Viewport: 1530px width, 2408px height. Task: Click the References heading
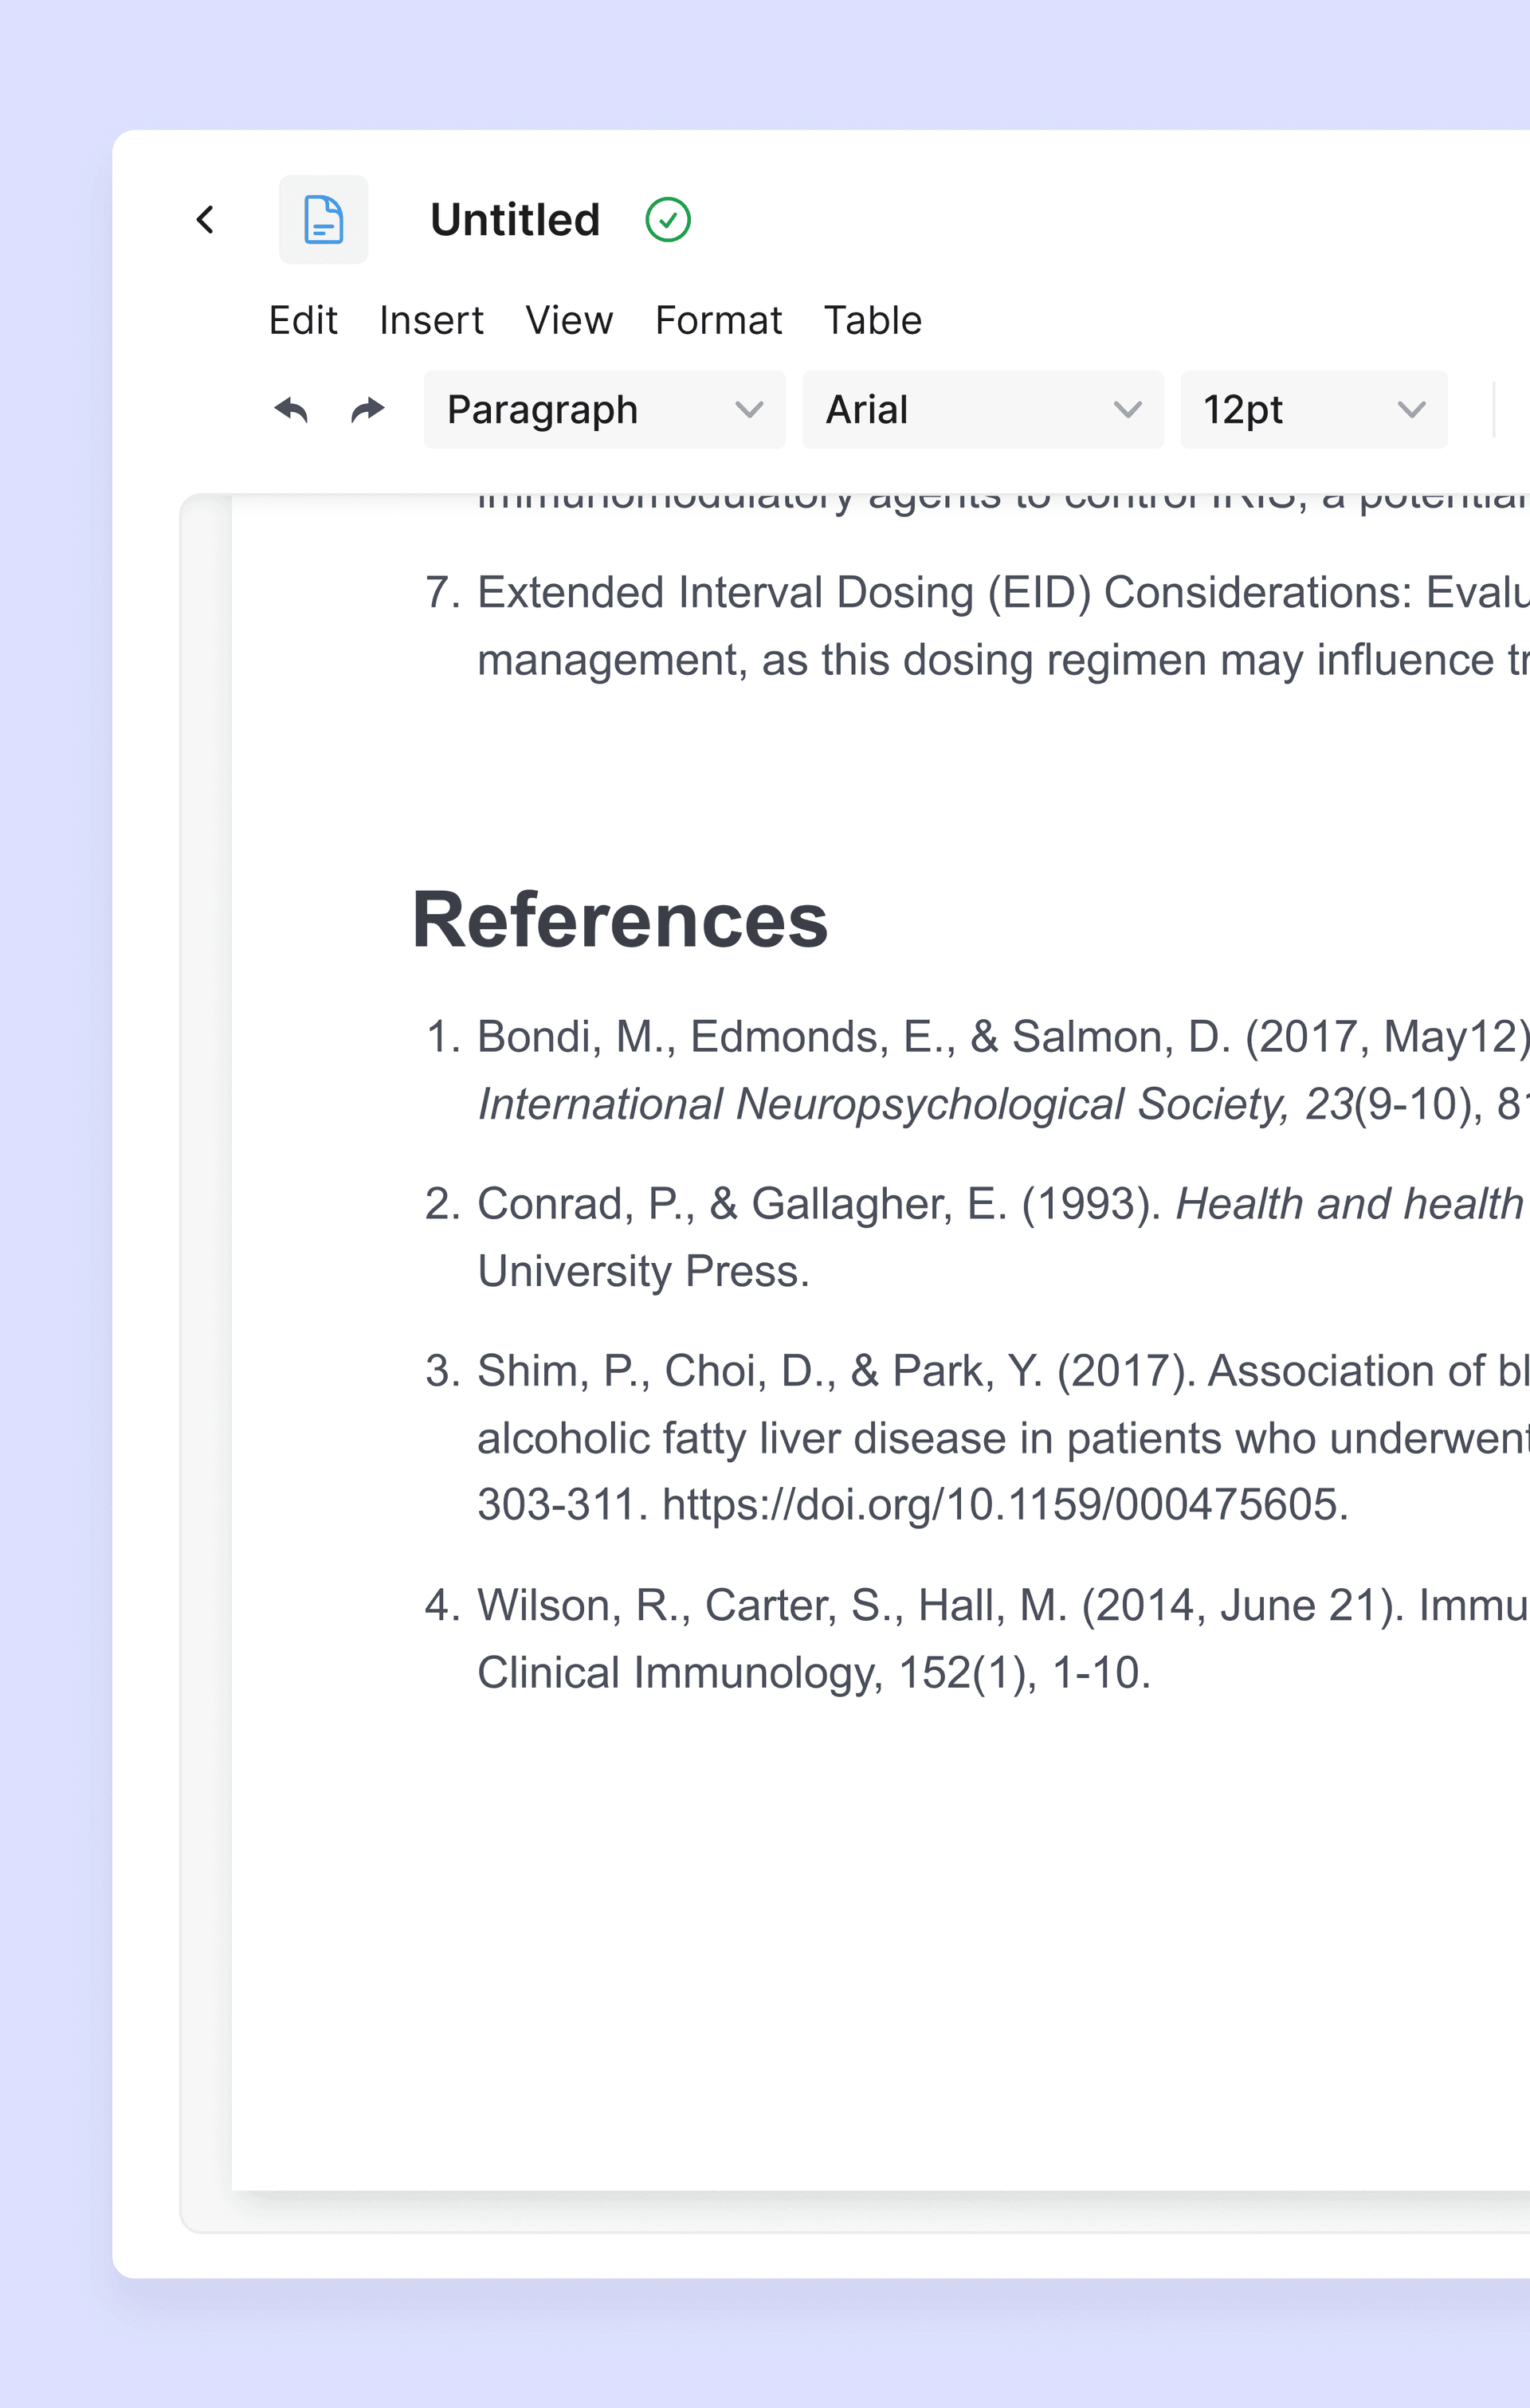[x=620, y=920]
